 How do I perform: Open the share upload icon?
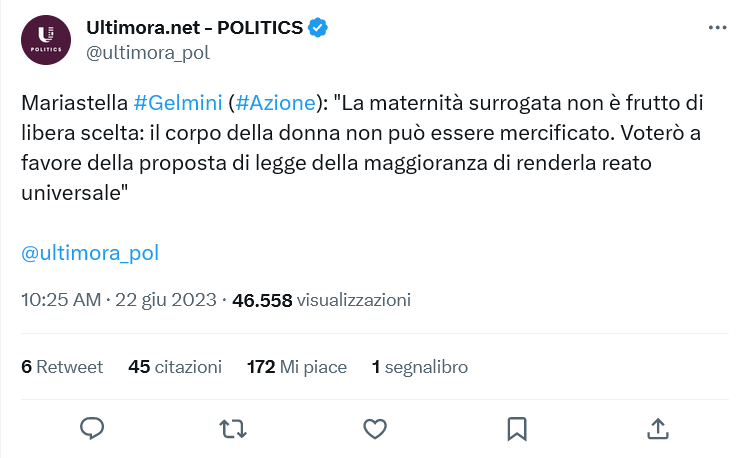(658, 428)
